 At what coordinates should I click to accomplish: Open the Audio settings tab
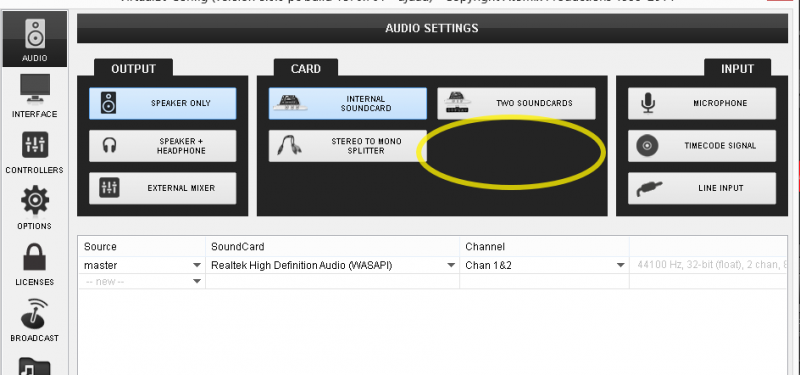(x=35, y=39)
